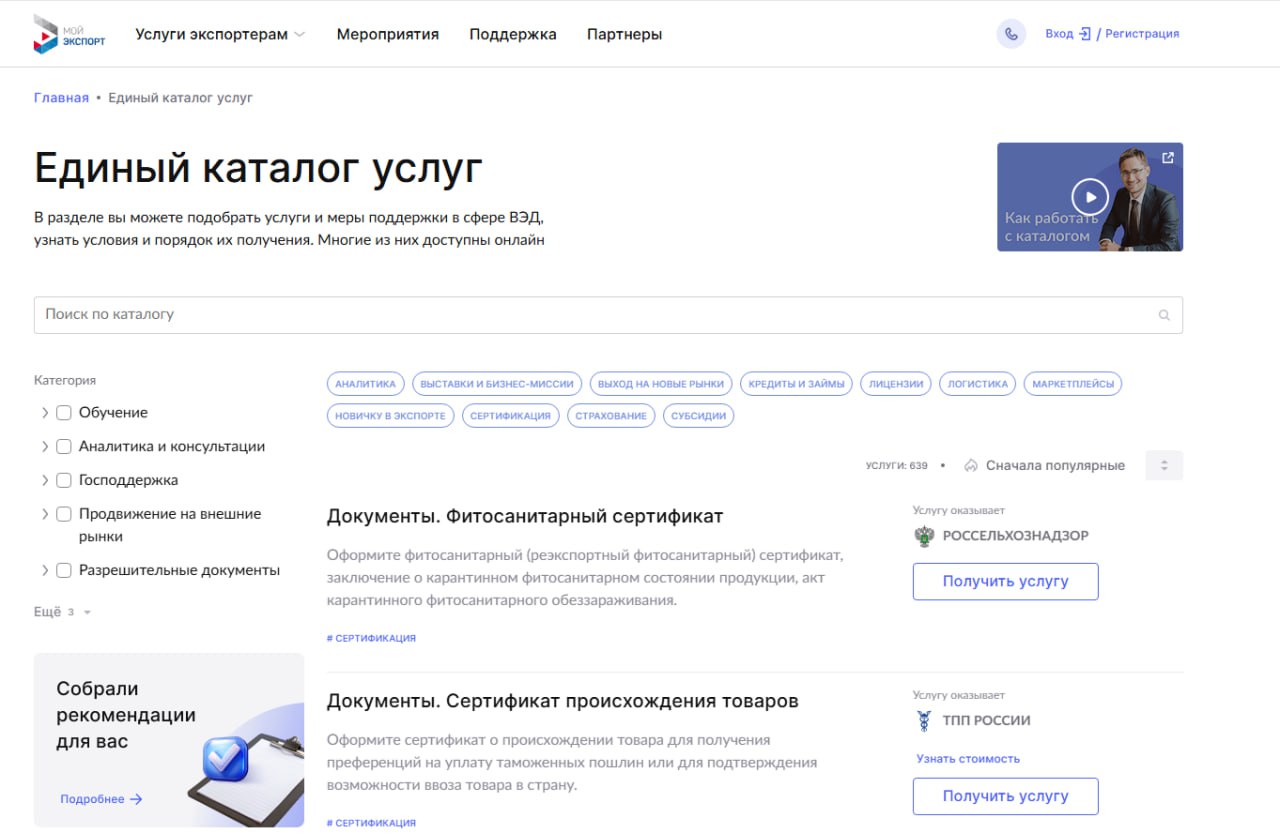Click the search magnifier icon
Screen dimensions: 1280x833
1164,315
